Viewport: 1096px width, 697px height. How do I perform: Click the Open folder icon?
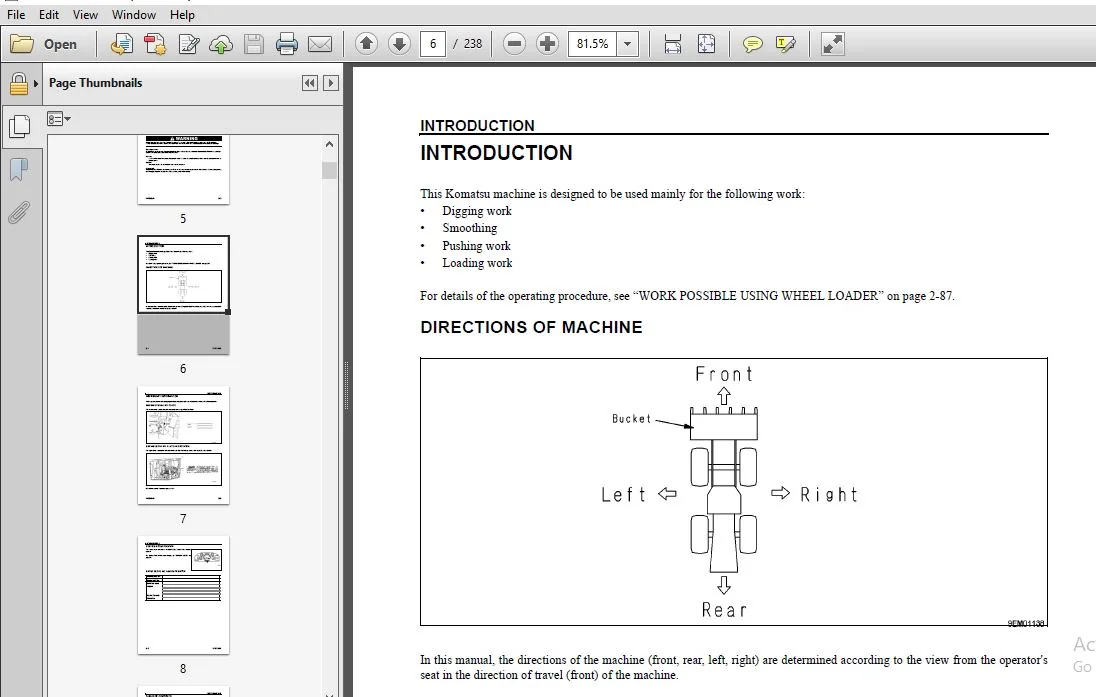pyautogui.click(x=22, y=44)
